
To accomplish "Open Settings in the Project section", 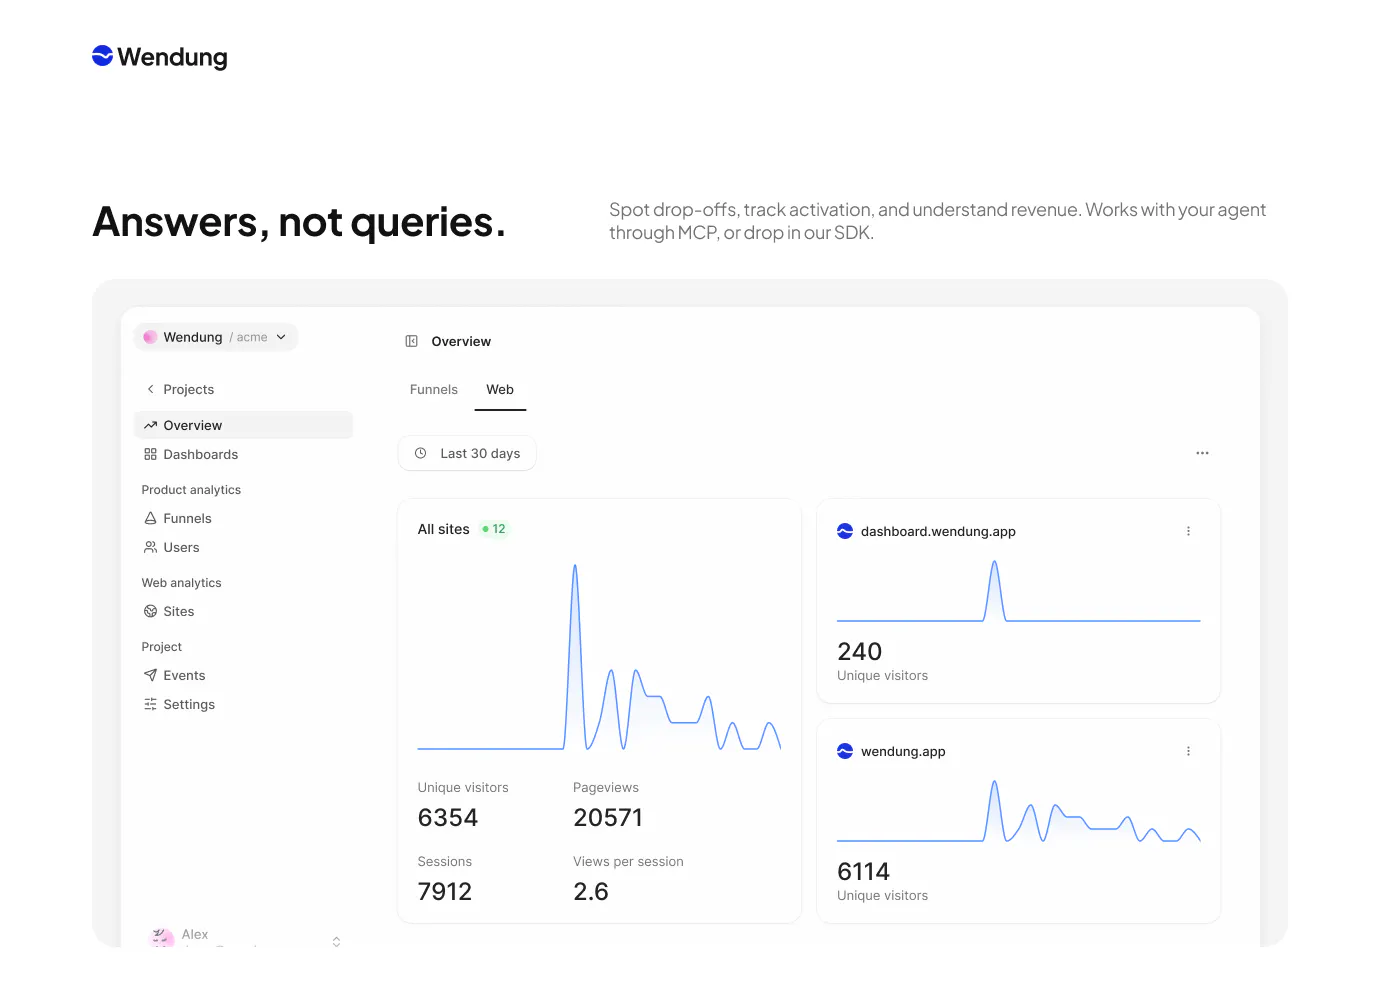I will [x=243, y=704].
